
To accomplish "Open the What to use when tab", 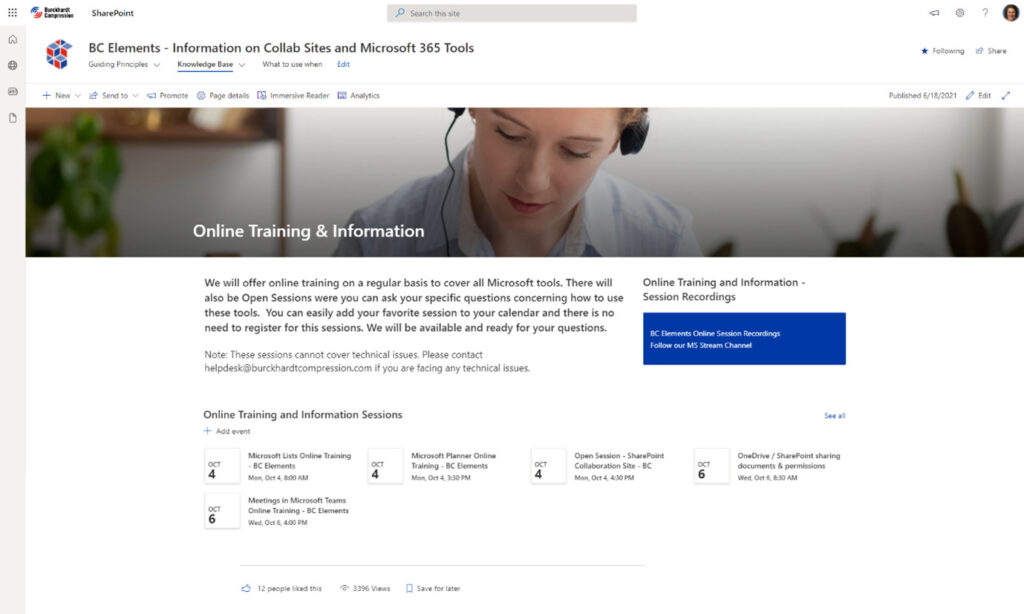I will [x=292, y=65].
